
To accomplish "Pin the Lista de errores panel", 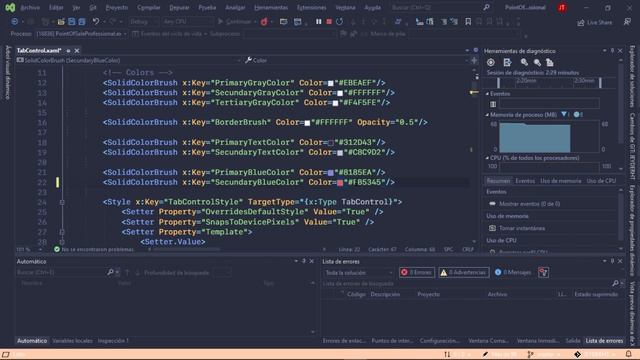I will tap(612, 261).
